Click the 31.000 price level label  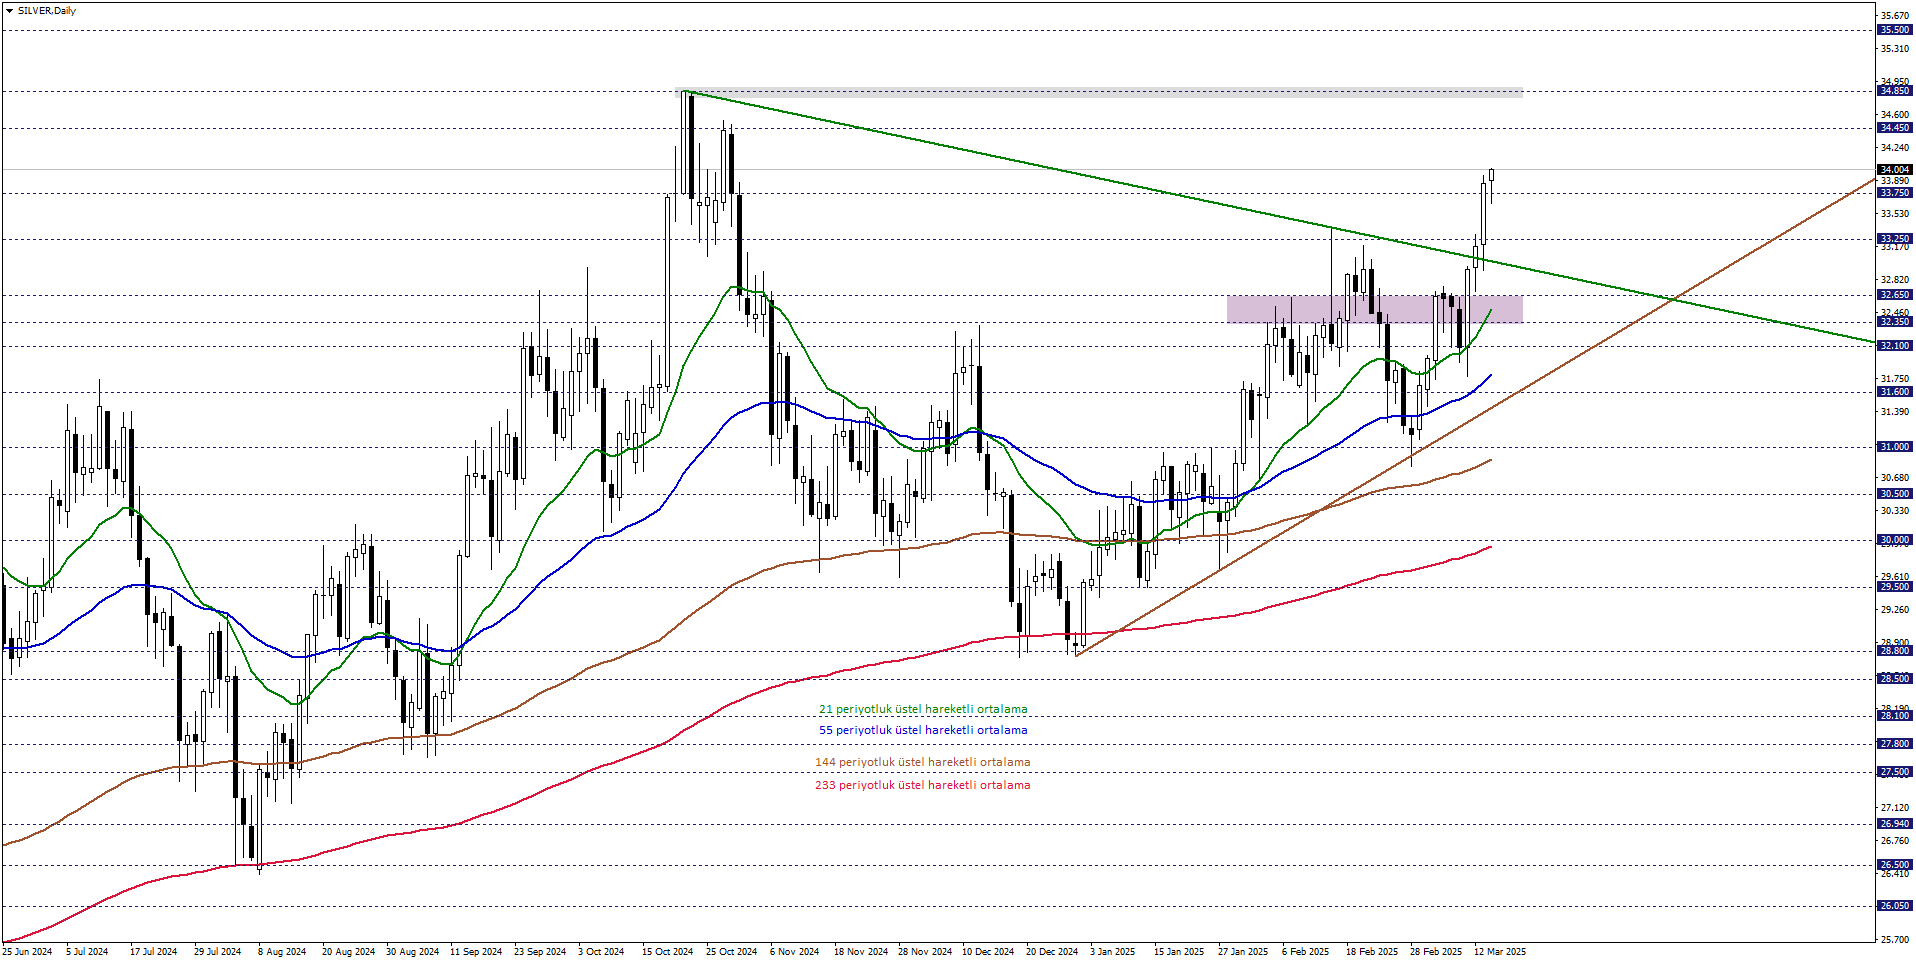[1895, 447]
